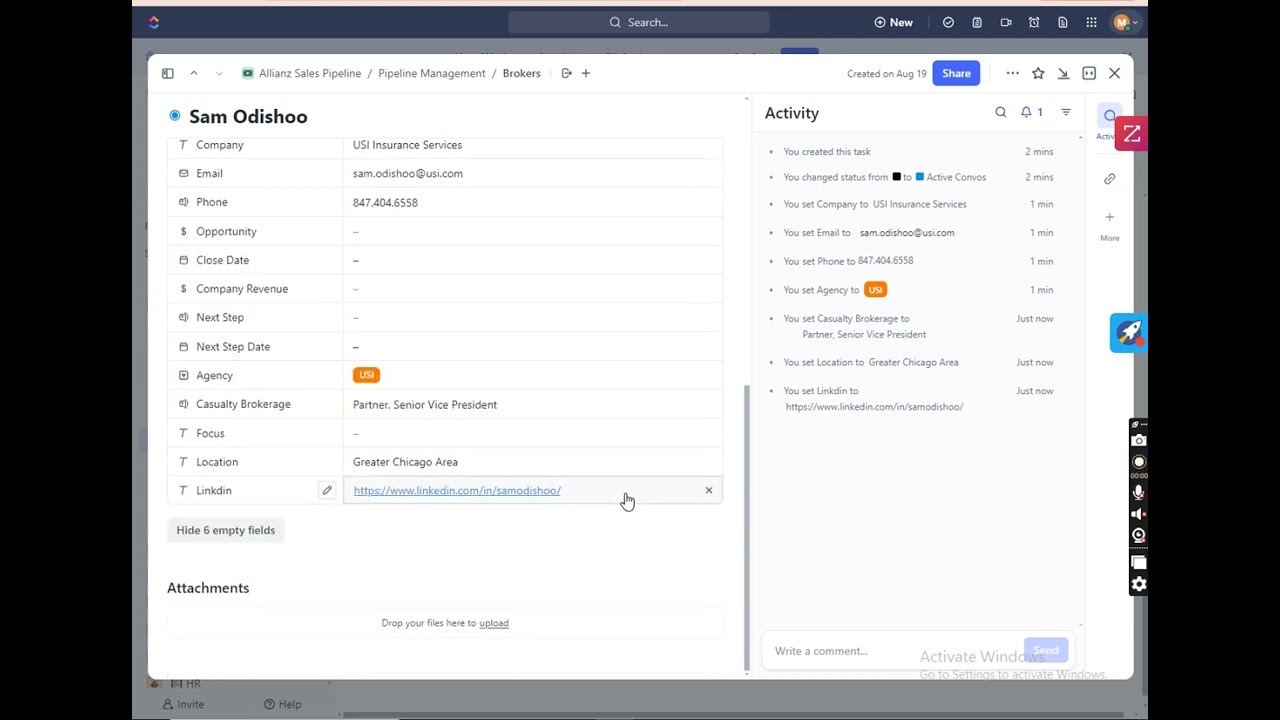Click the Send comment button
The width and height of the screenshot is (1280, 720).
click(1046, 651)
